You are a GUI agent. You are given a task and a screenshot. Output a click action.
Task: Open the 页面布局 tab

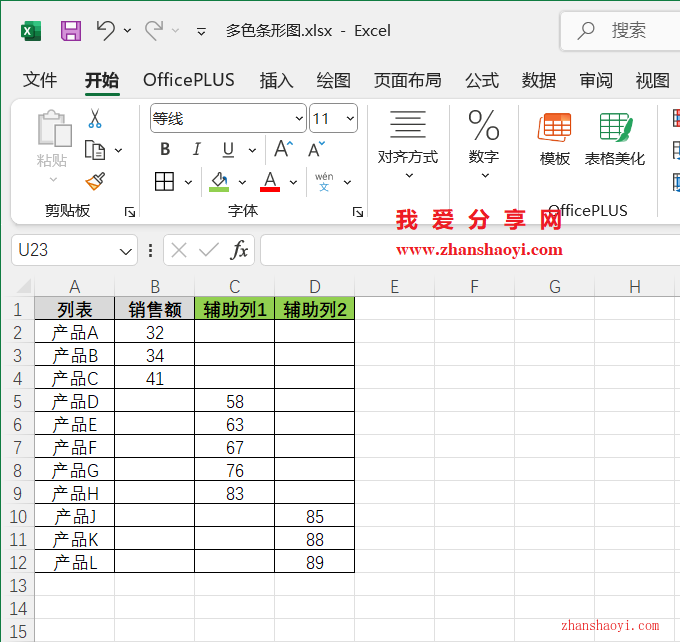pos(407,81)
